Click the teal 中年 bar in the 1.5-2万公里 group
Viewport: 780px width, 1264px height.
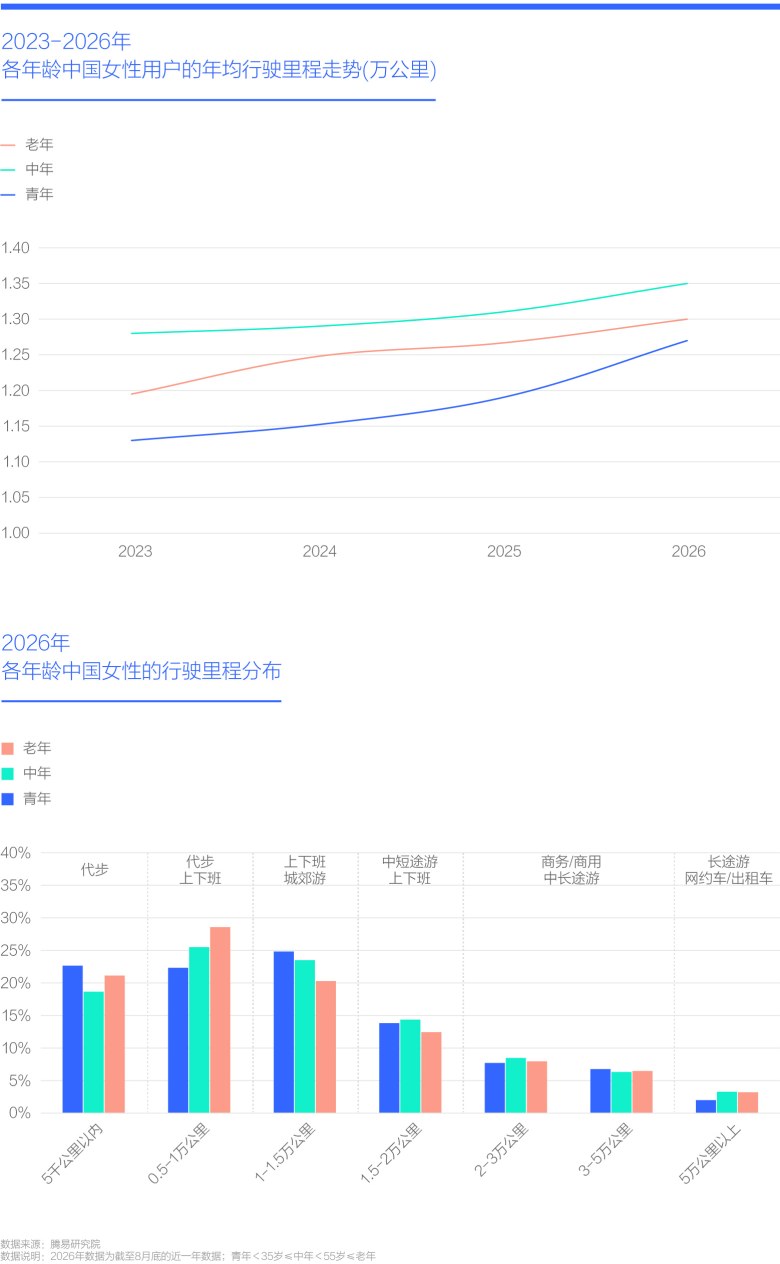pos(410,1066)
